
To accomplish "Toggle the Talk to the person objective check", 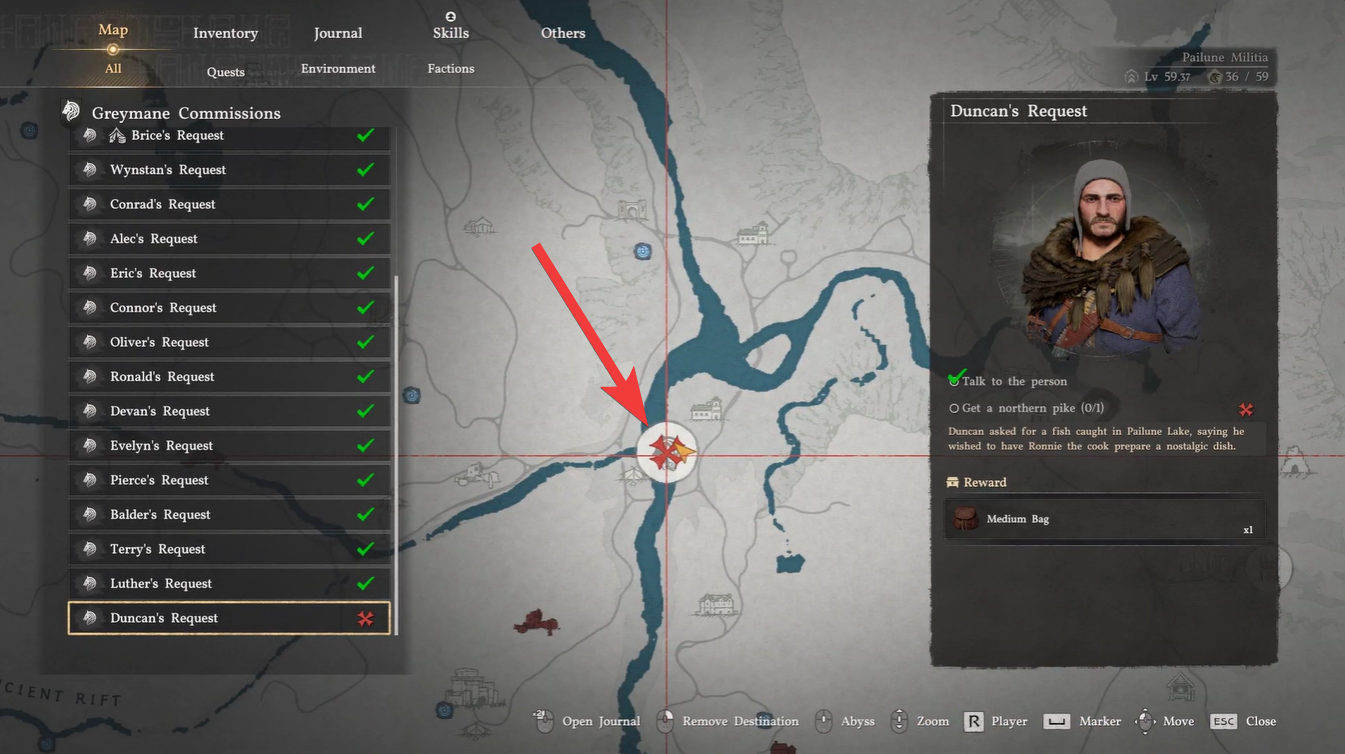I will pyautogui.click(x=956, y=379).
